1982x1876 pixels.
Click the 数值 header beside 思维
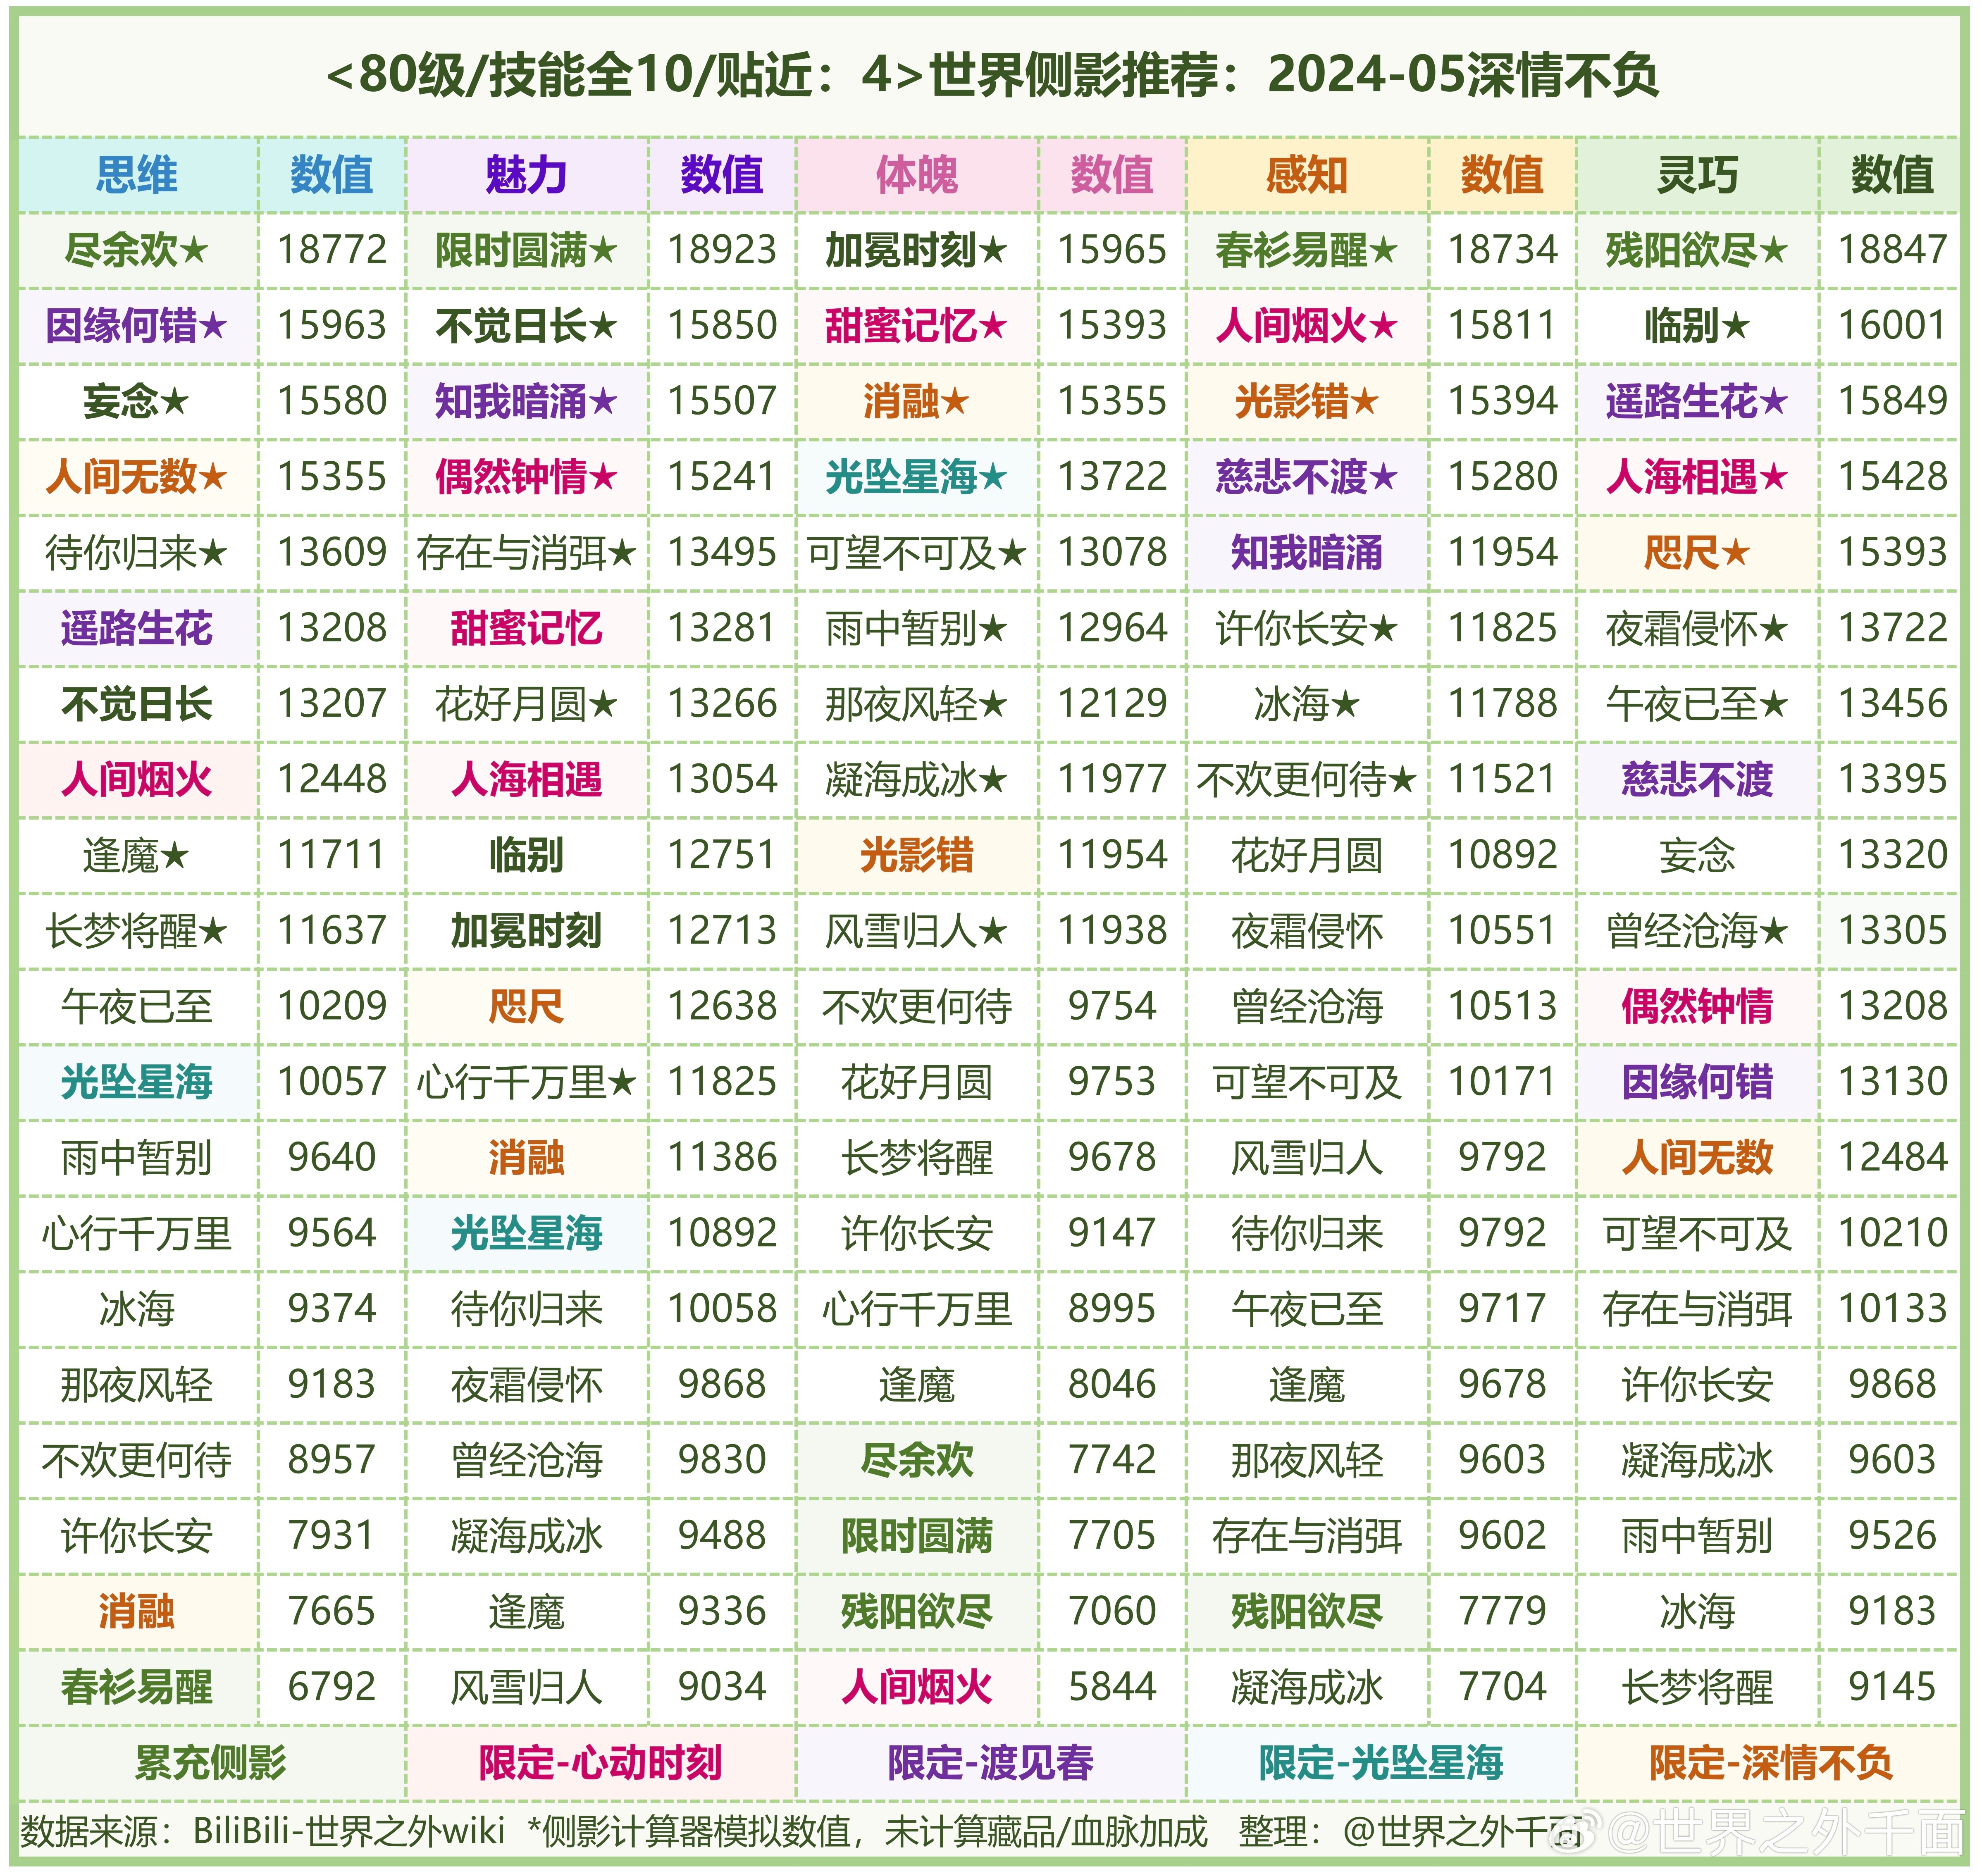coord(332,175)
